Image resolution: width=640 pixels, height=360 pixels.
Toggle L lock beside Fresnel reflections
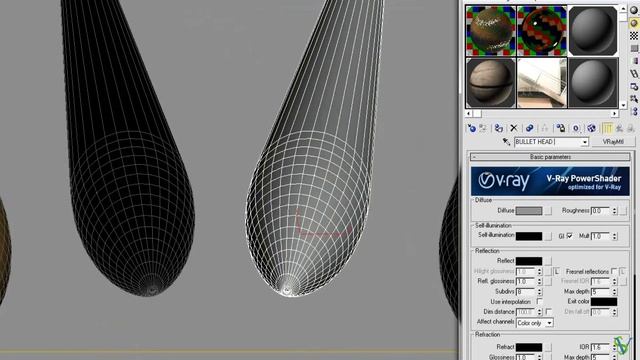click(x=623, y=271)
